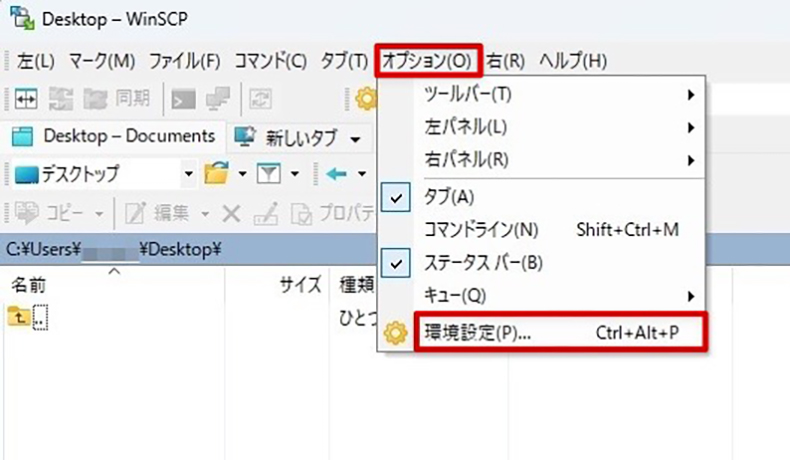Click the オプション(O) menu
The image size is (790, 460).
pyautogui.click(x=428, y=61)
